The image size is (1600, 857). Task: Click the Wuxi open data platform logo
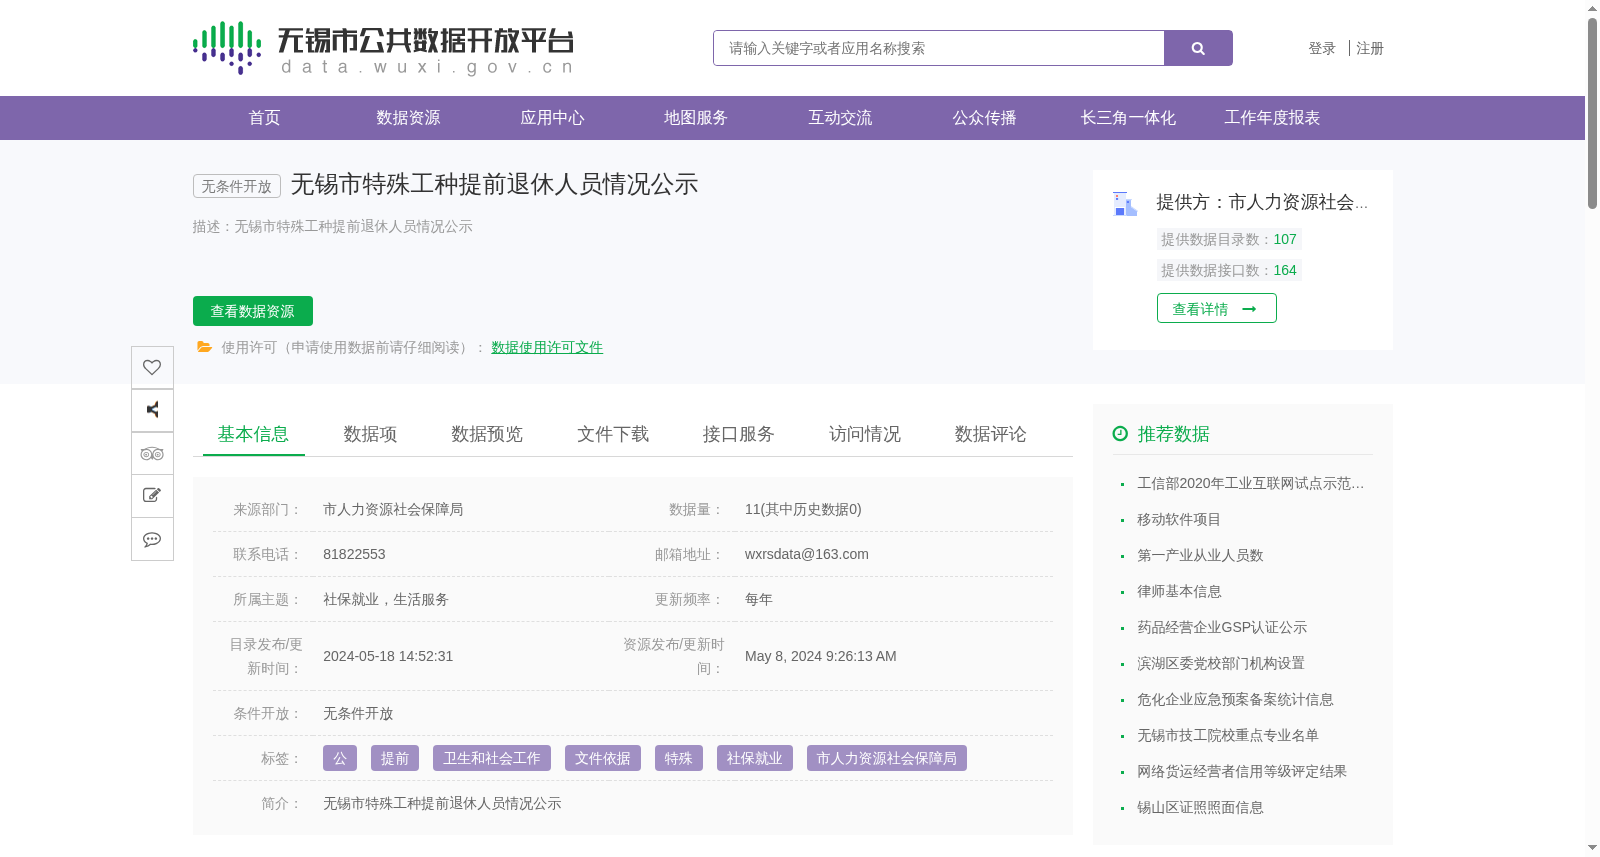[x=384, y=48]
